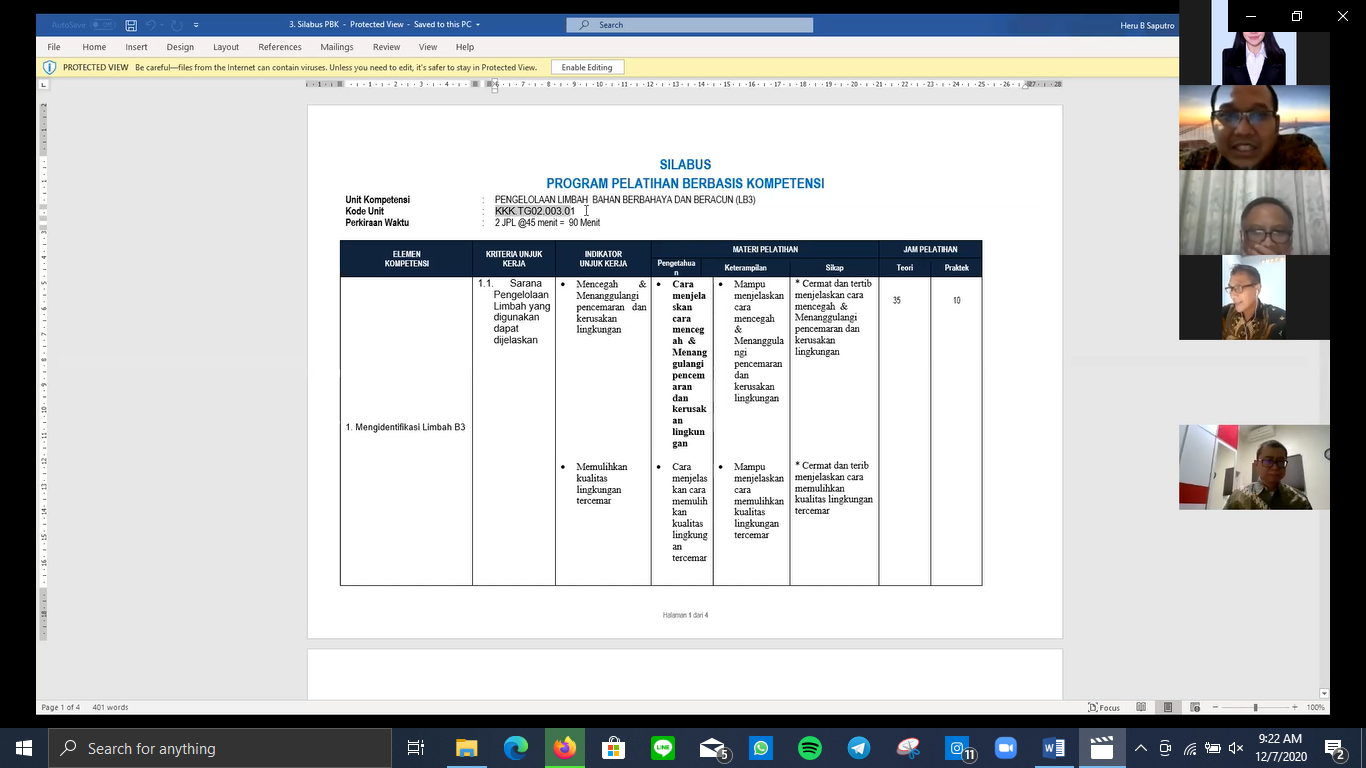Open the File menu
Viewport: 1366px width, 768px height.
[x=54, y=47]
